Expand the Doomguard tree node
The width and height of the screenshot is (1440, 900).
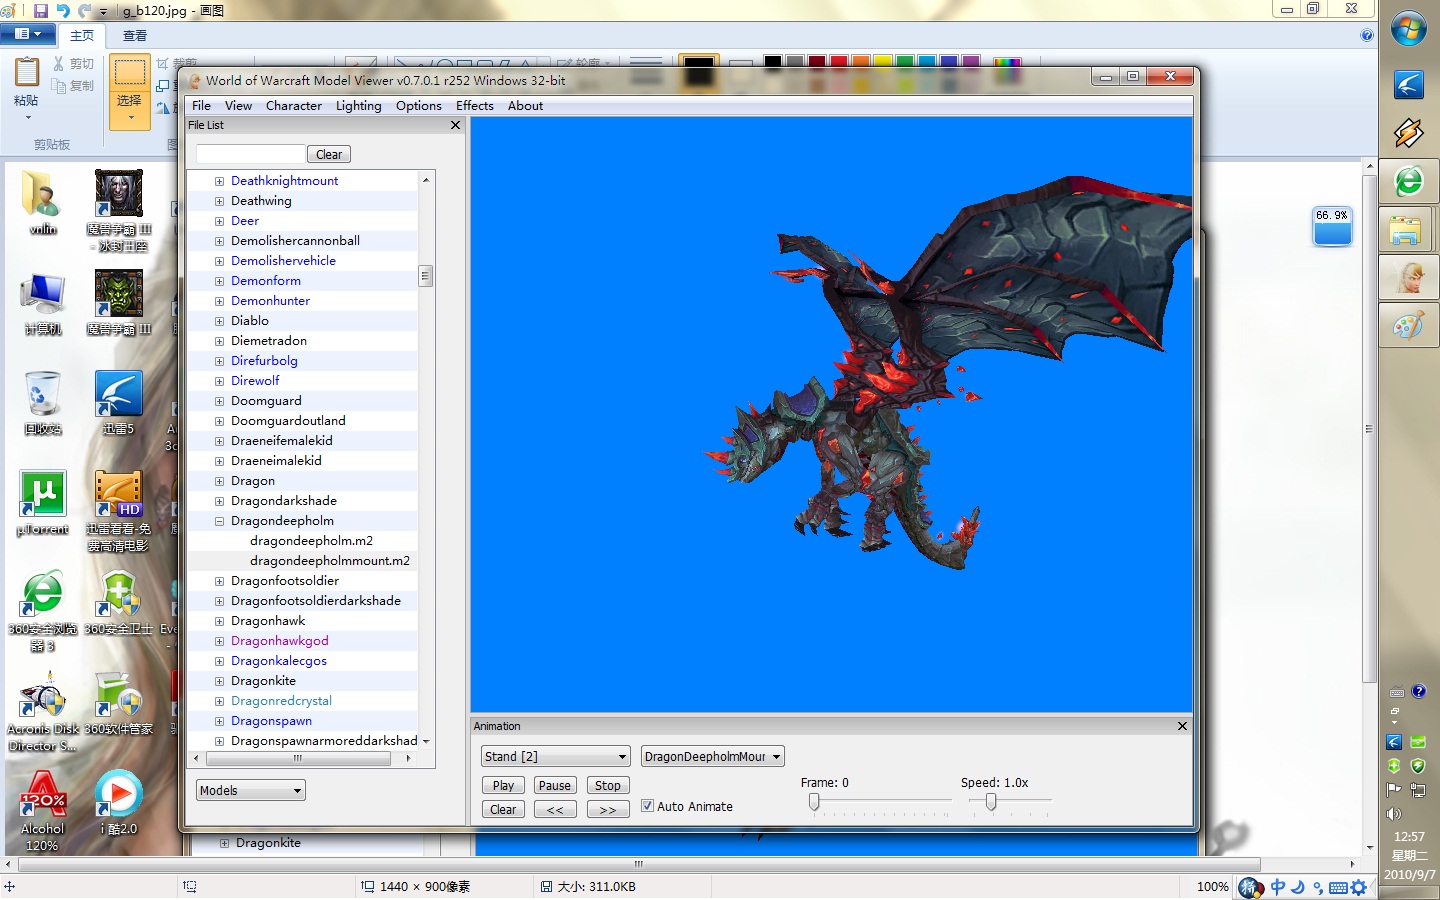click(x=219, y=401)
